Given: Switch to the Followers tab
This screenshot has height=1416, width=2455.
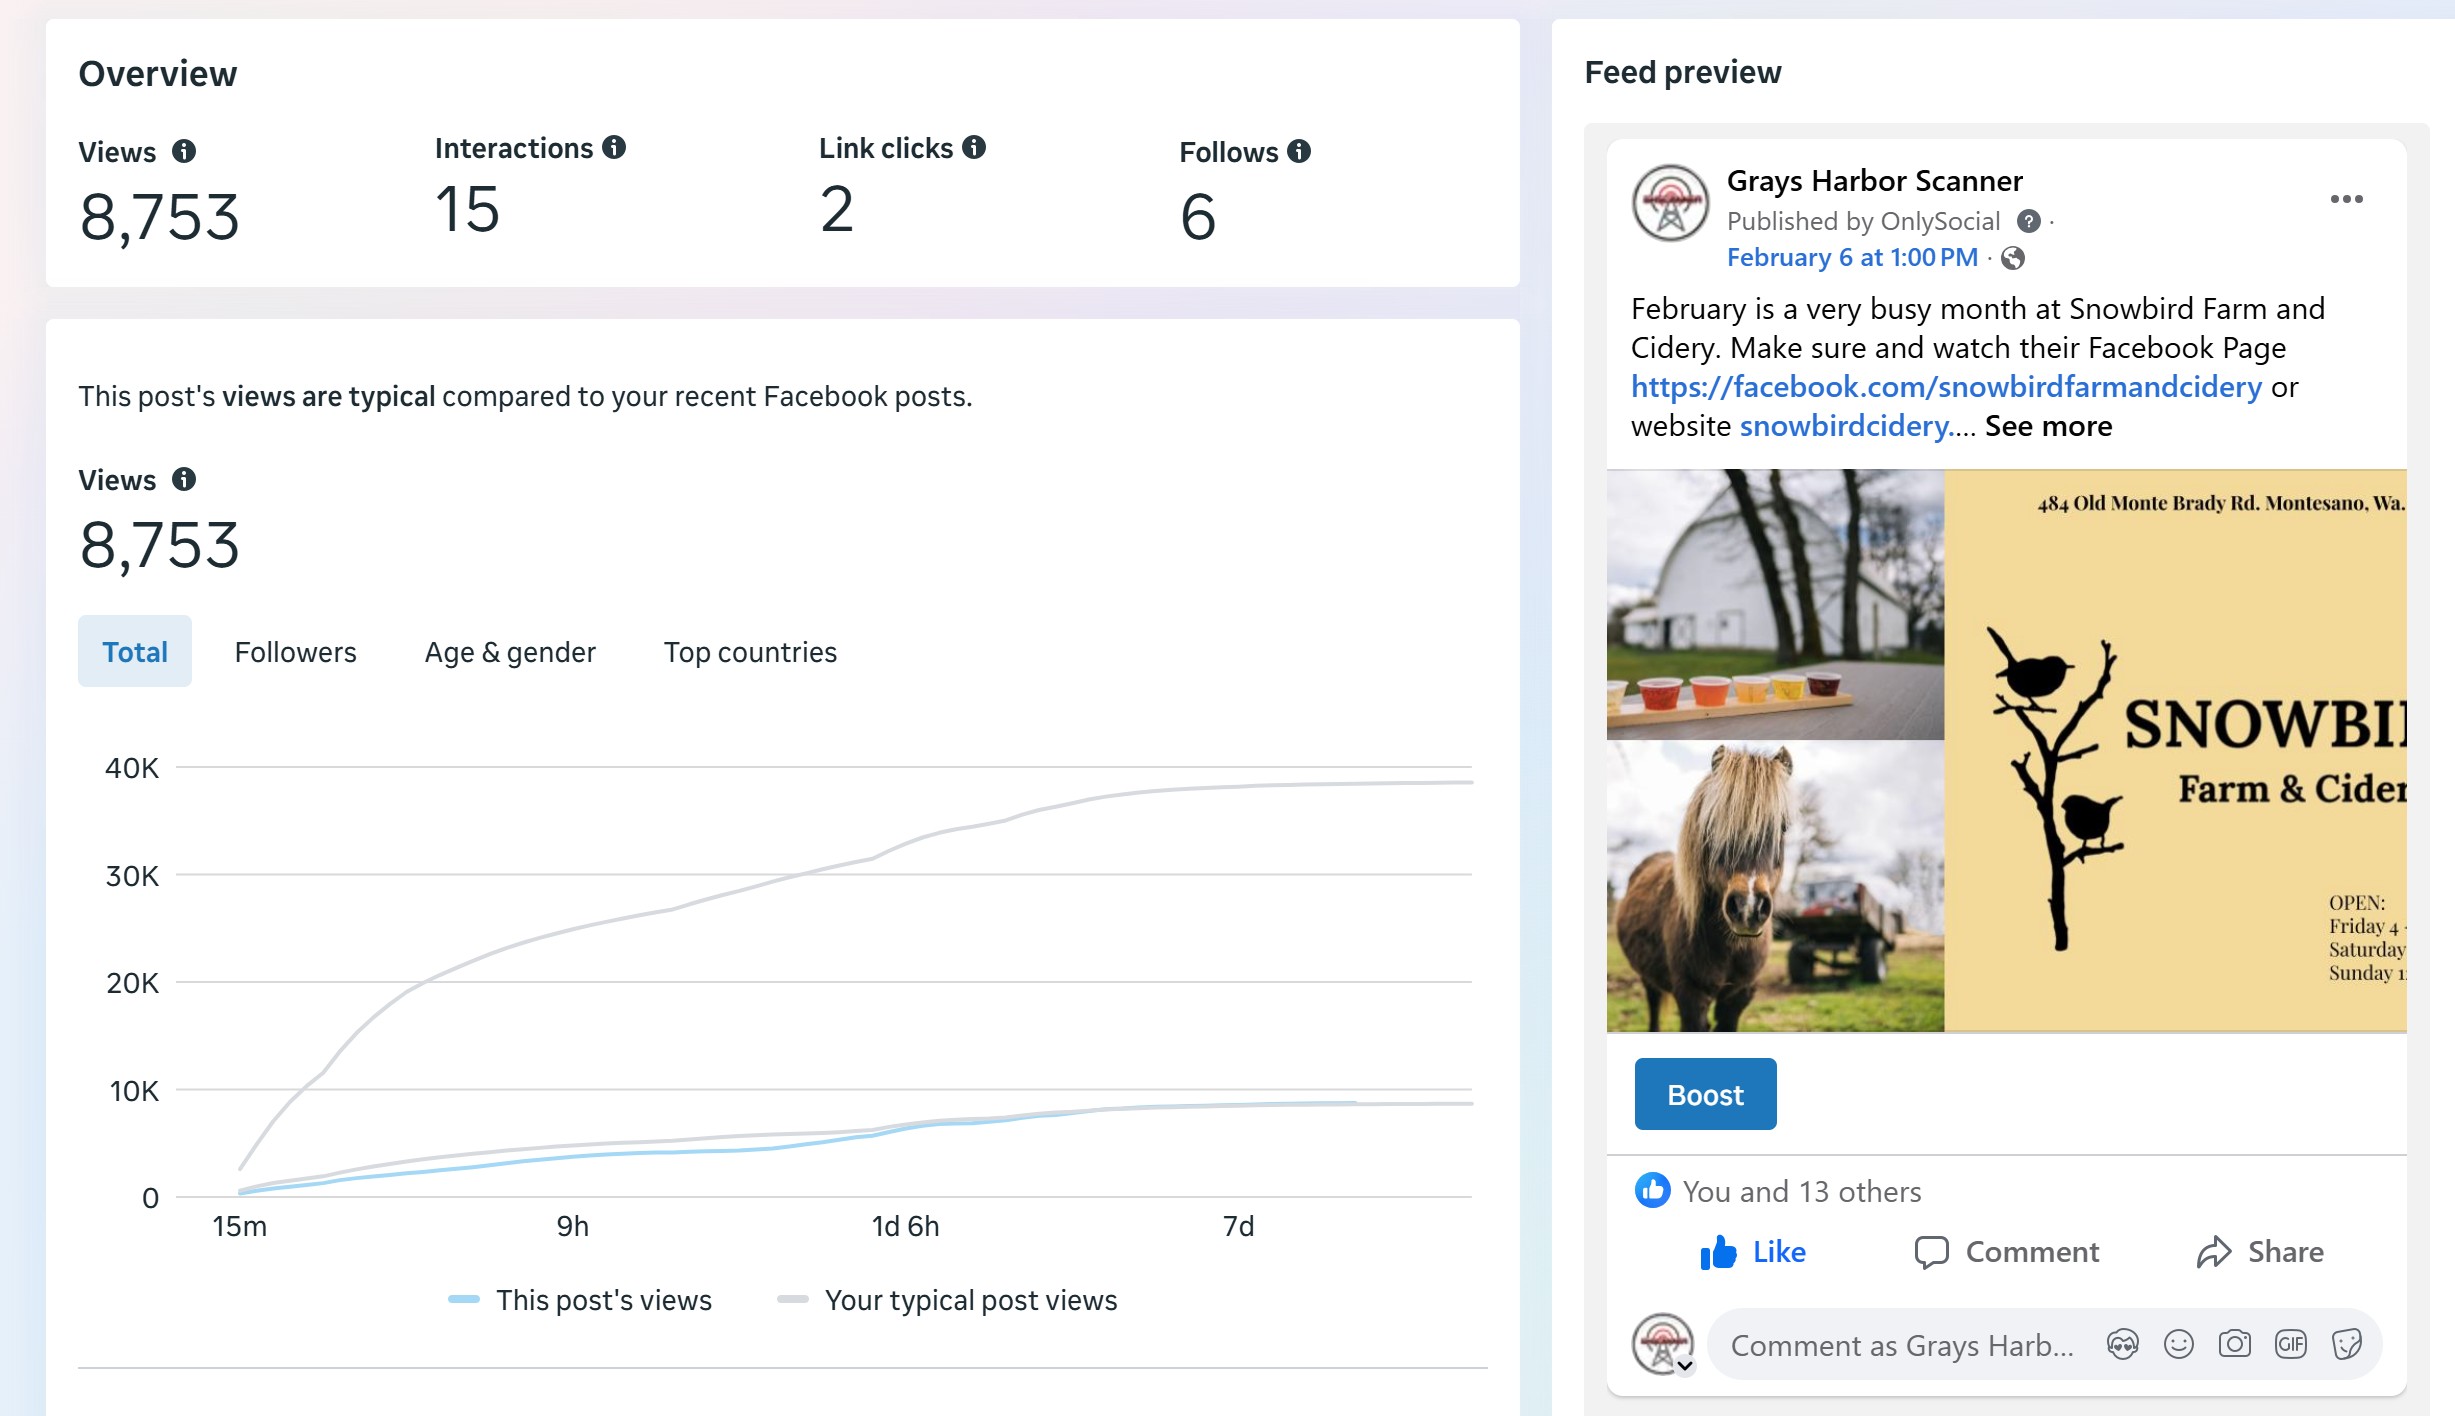Looking at the screenshot, I should click(x=295, y=652).
